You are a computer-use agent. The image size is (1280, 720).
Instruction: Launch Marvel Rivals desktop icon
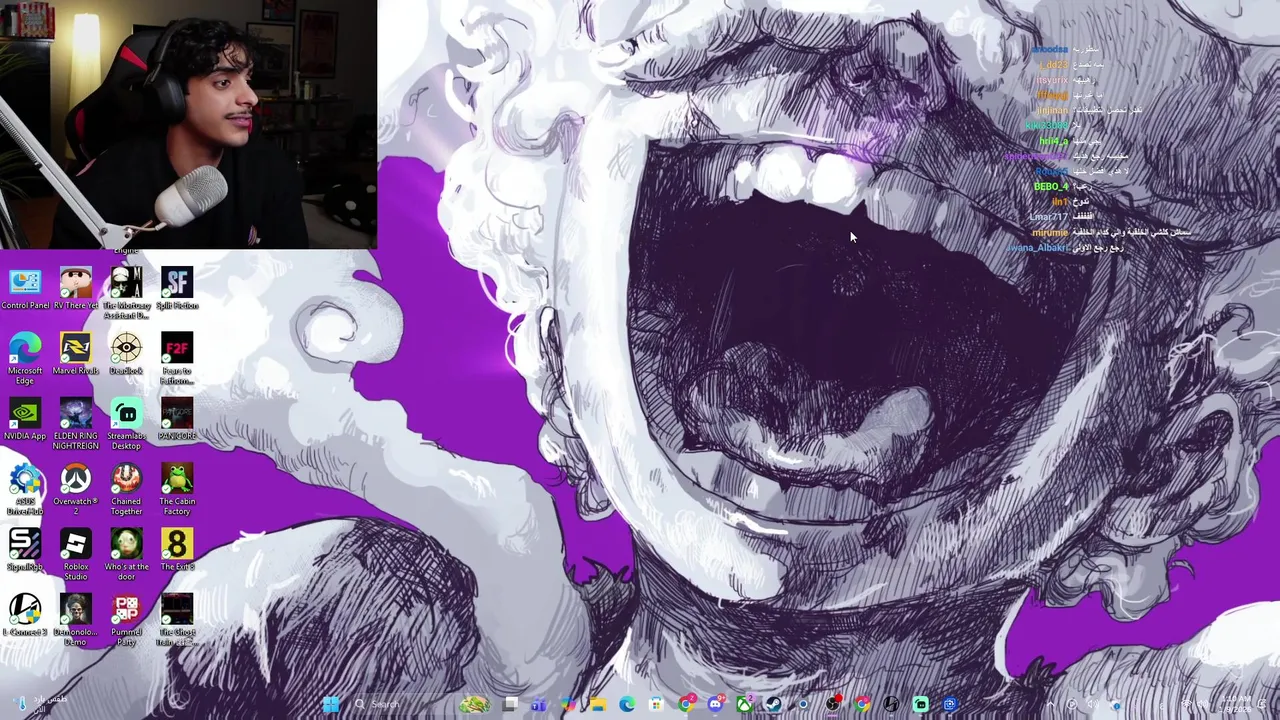75,355
